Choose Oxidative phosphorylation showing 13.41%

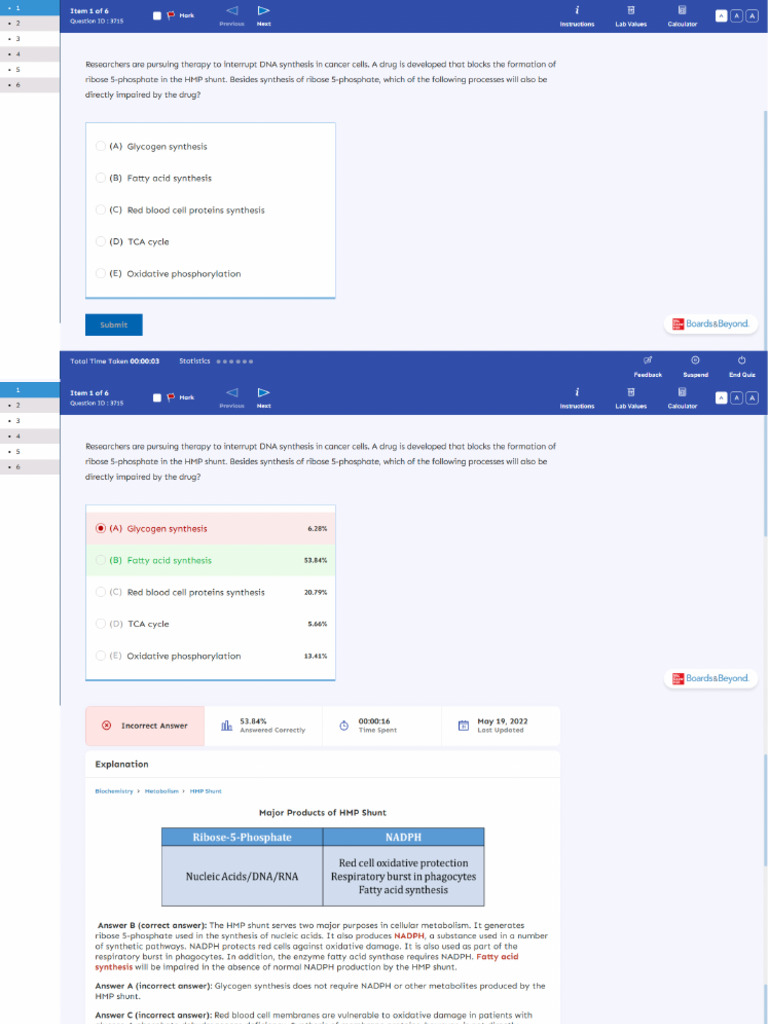[x=210, y=656]
